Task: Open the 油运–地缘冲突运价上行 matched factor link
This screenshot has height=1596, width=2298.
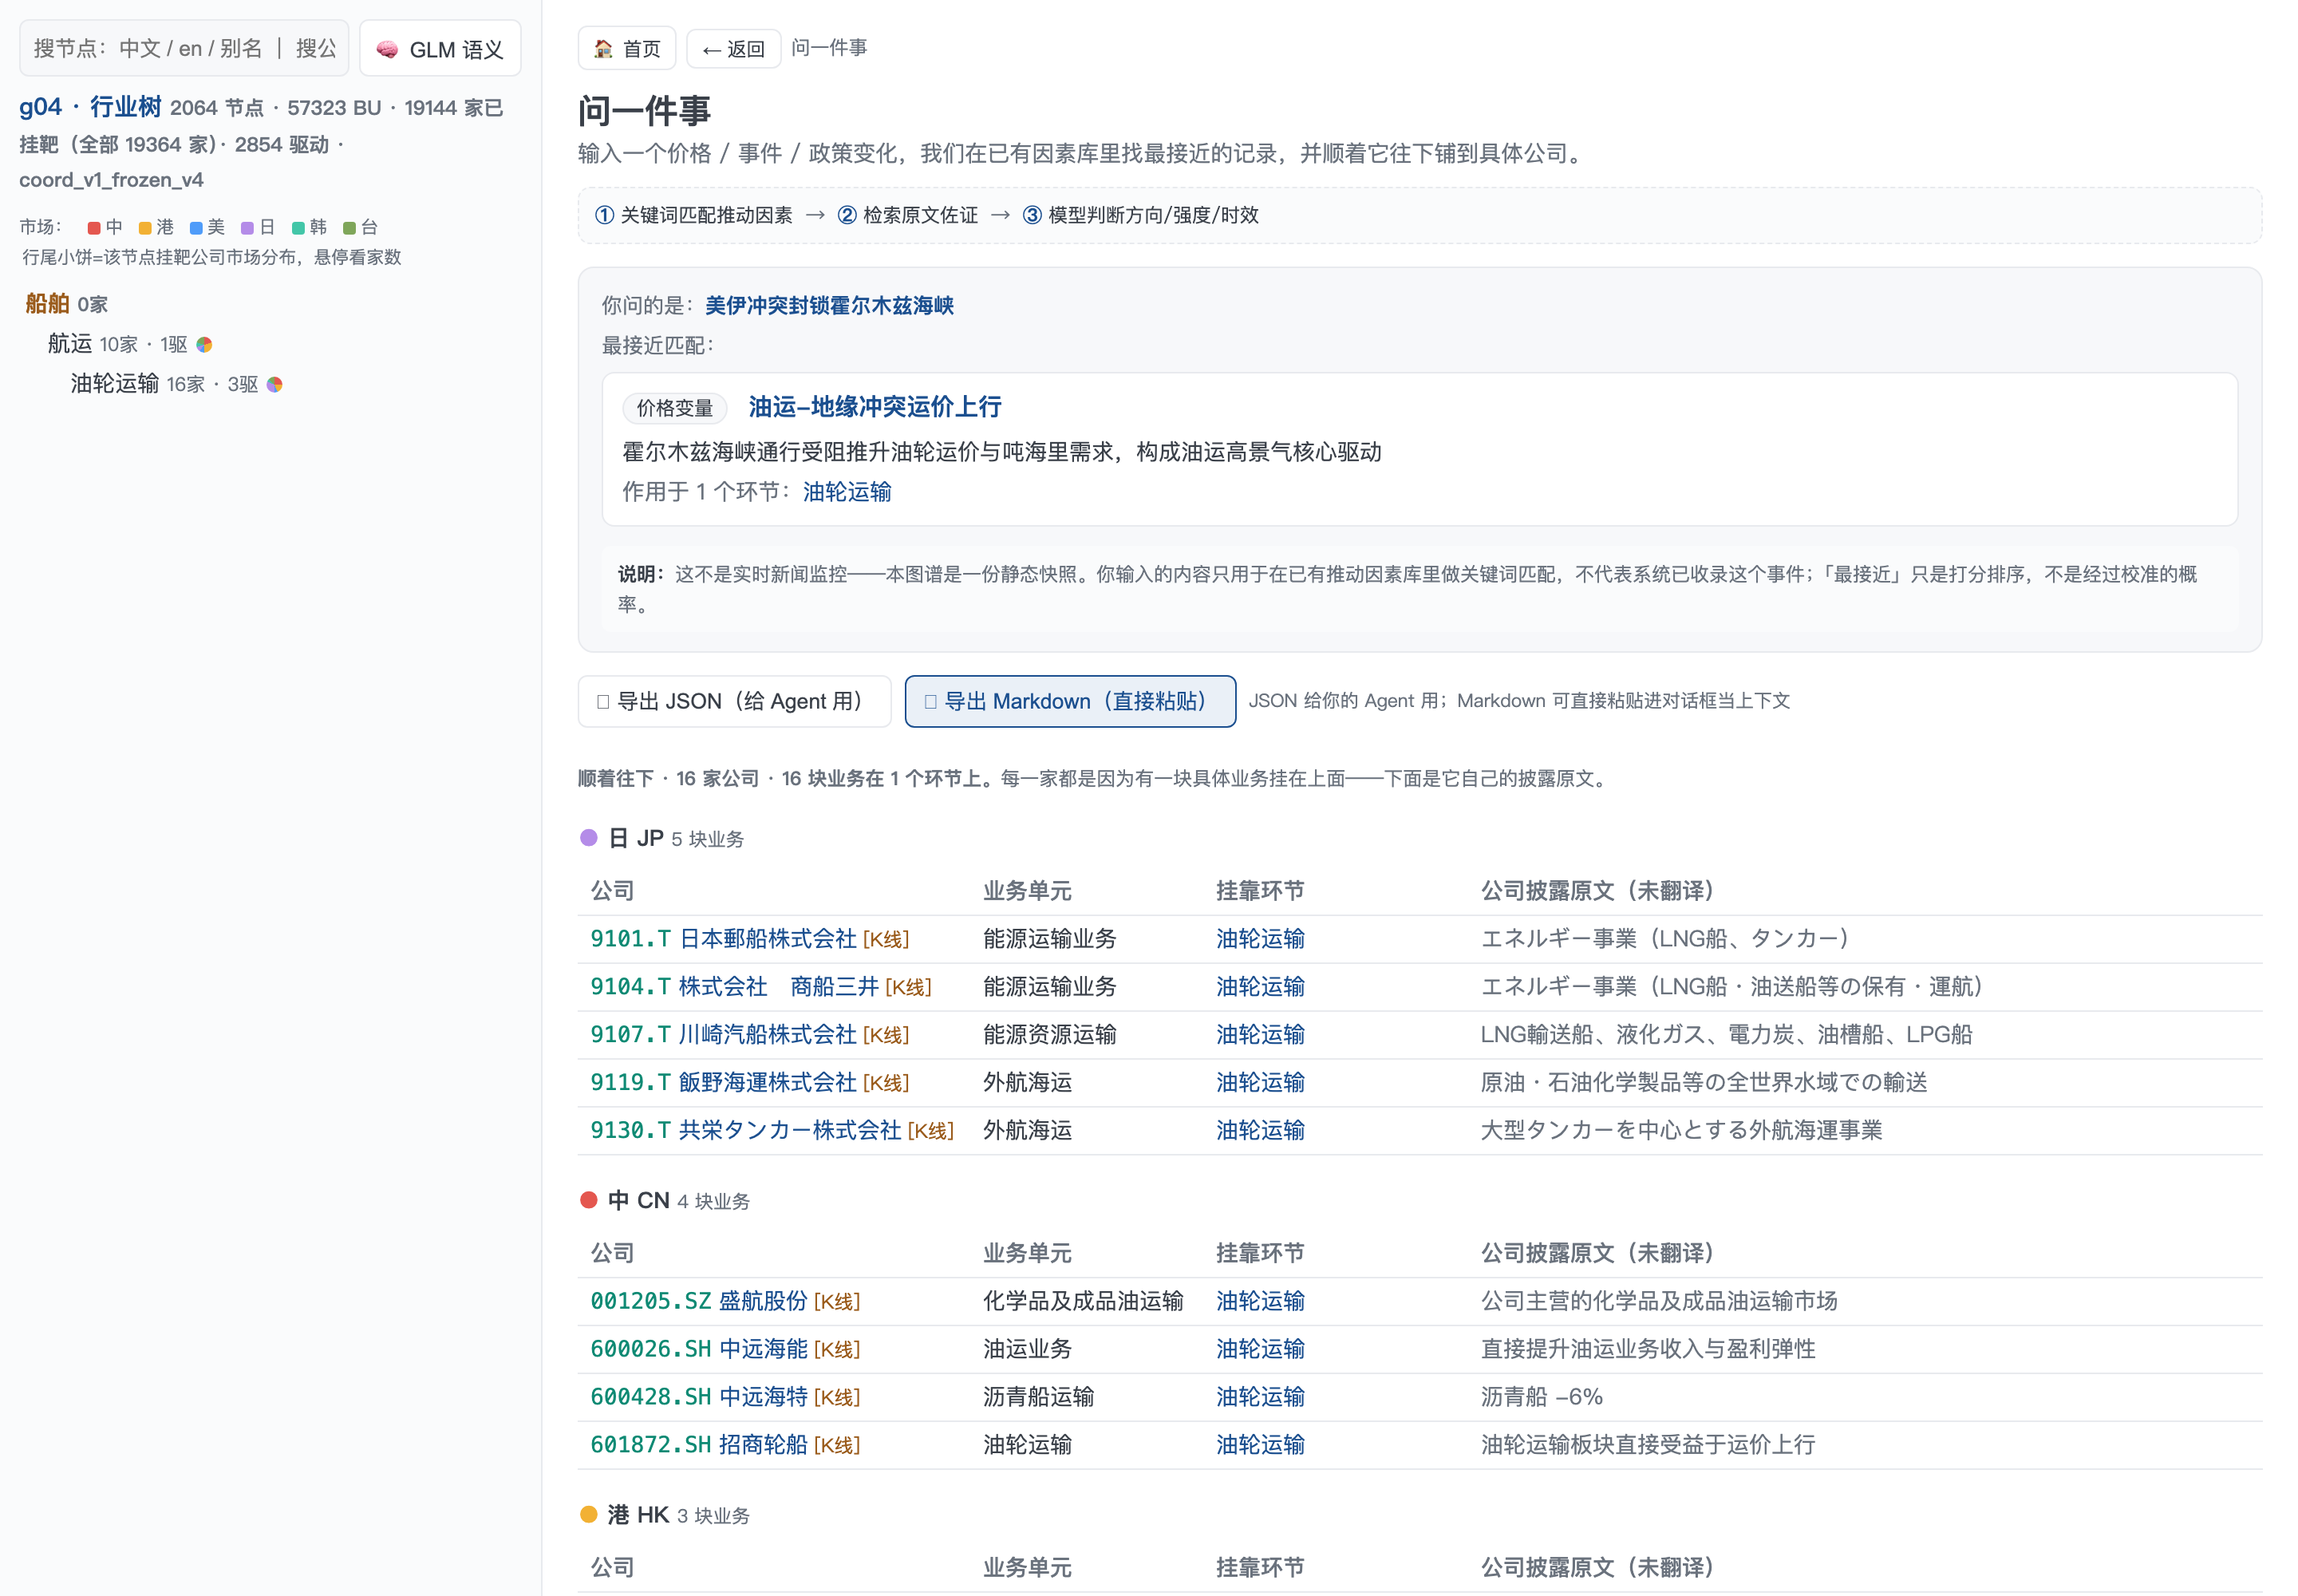Action: [875, 407]
